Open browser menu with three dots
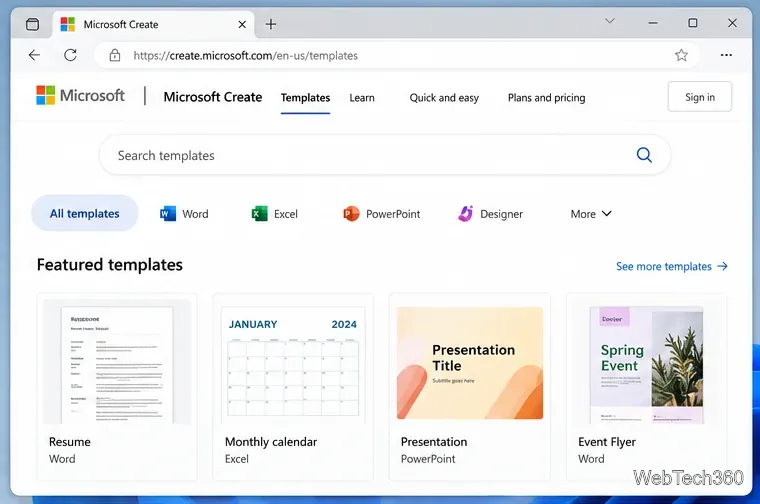The image size is (760, 504). click(x=726, y=55)
